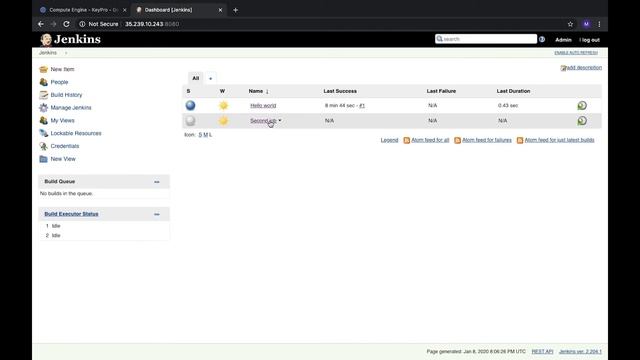This screenshot has height=360, width=640.
Task: Click the add description link
Action: 584,68
